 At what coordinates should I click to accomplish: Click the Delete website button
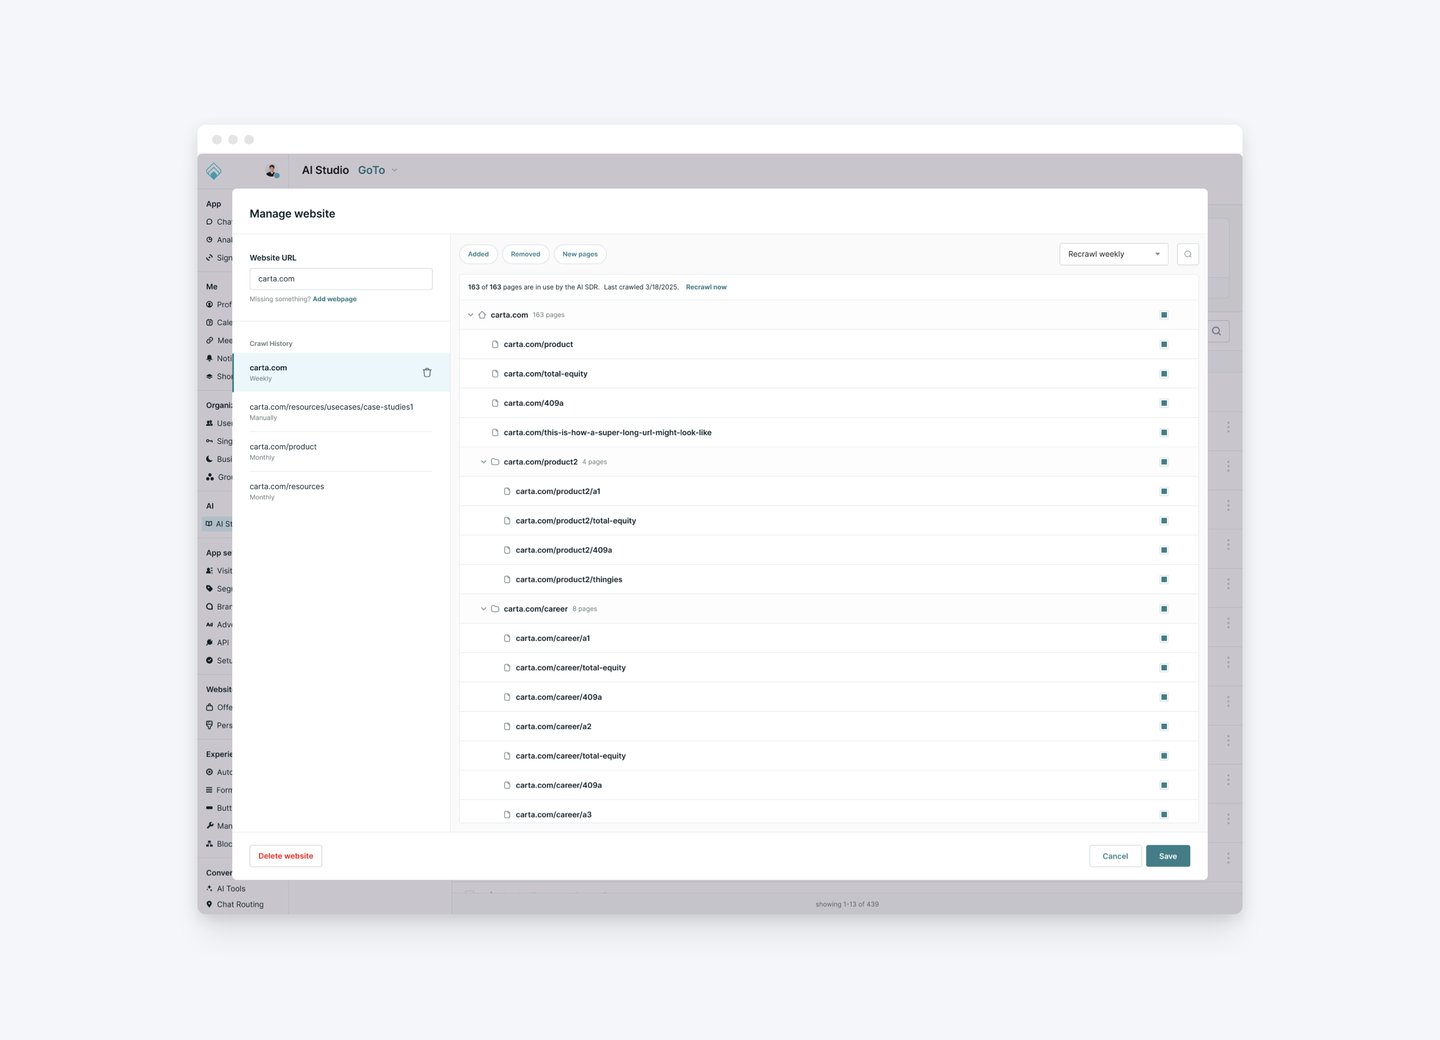(286, 856)
